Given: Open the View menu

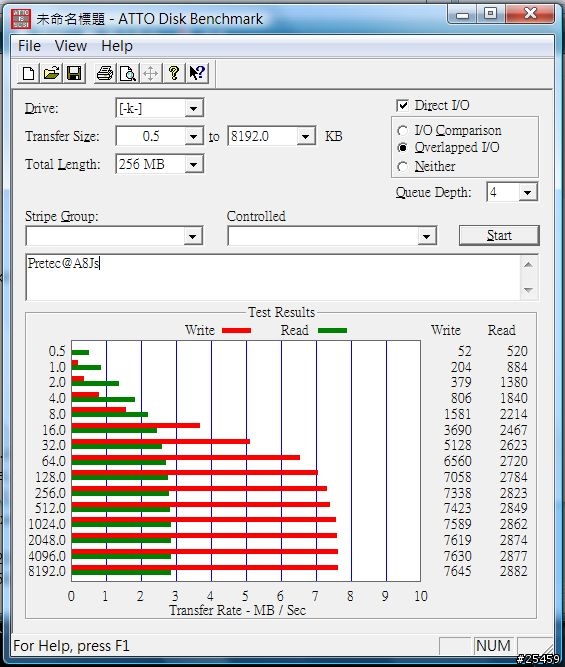Looking at the screenshot, I should pyautogui.click(x=71, y=46).
